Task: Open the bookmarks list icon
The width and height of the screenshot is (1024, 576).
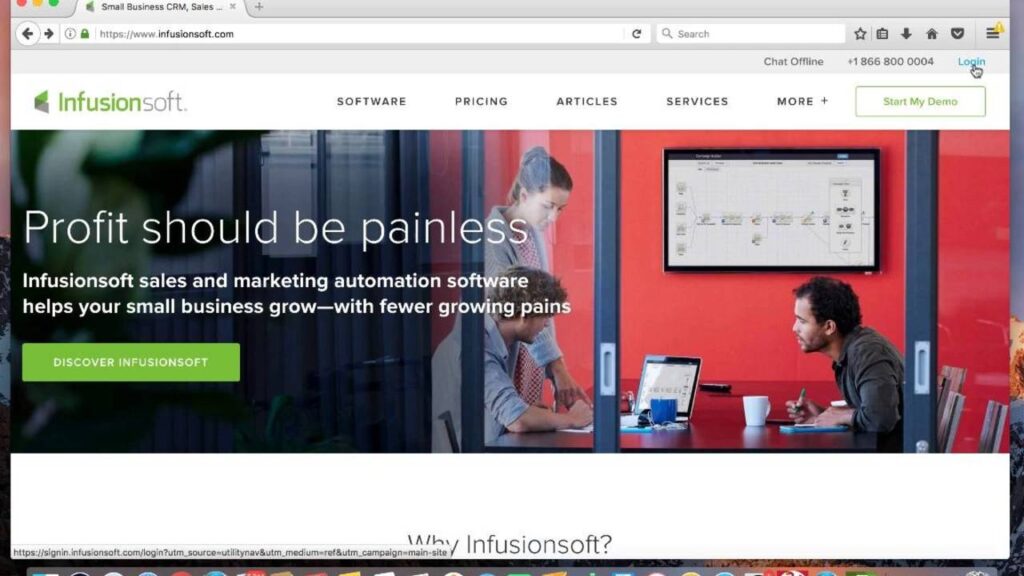Action: click(x=882, y=34)
